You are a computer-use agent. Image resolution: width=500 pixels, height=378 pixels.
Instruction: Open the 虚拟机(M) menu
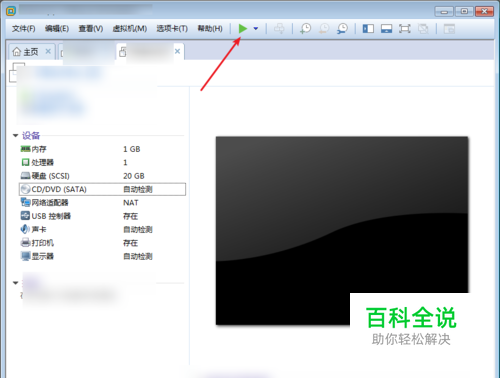coord(130,29)
